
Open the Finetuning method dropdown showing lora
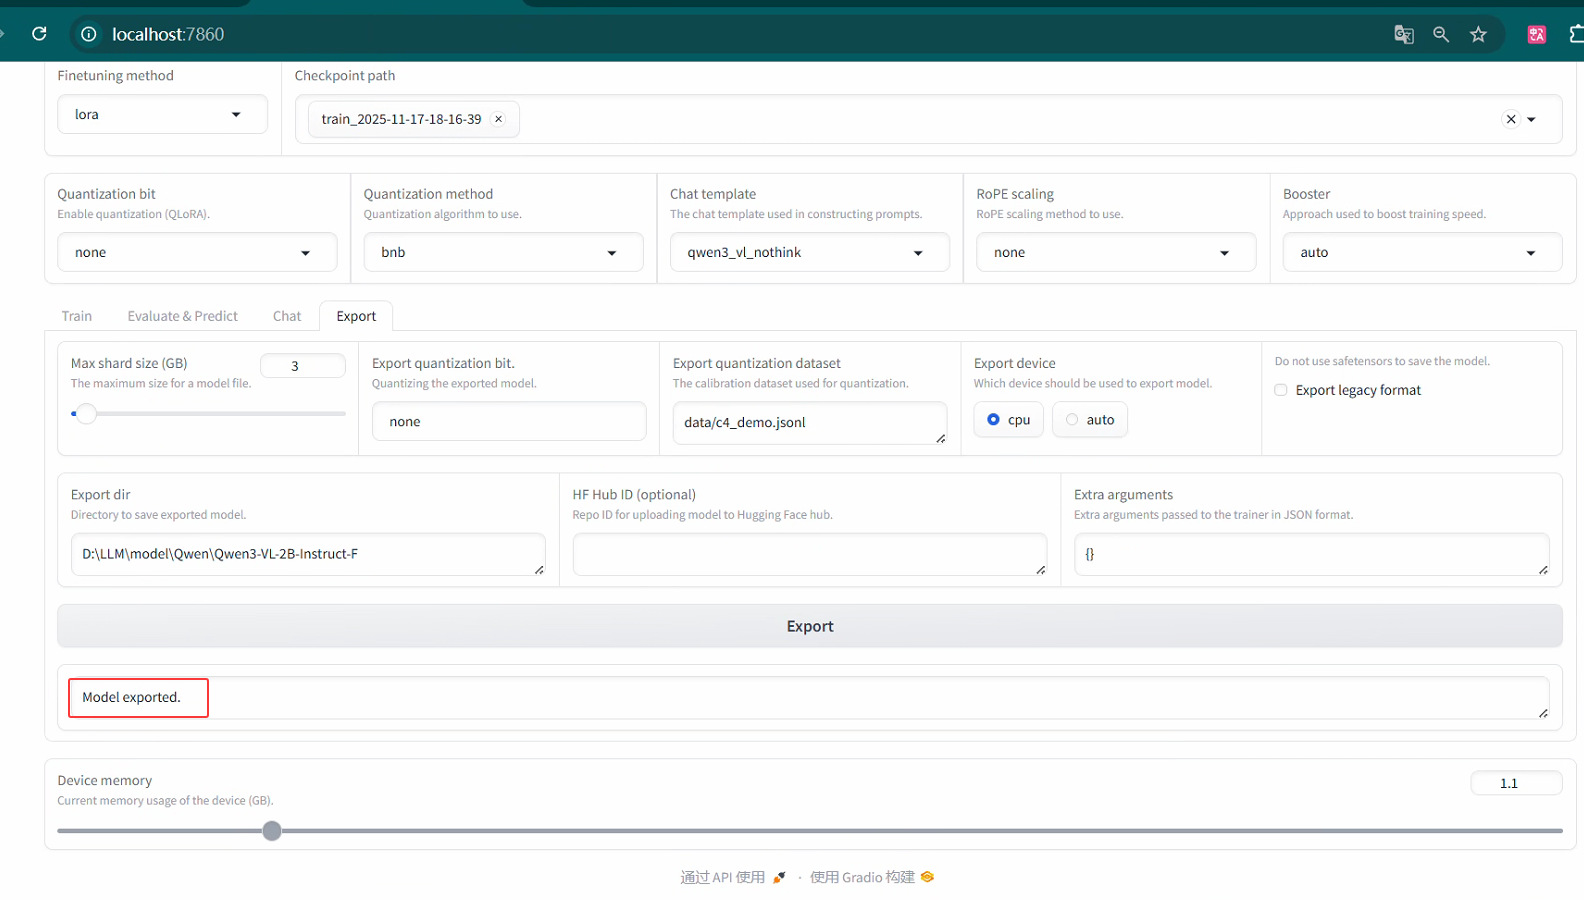162,114
